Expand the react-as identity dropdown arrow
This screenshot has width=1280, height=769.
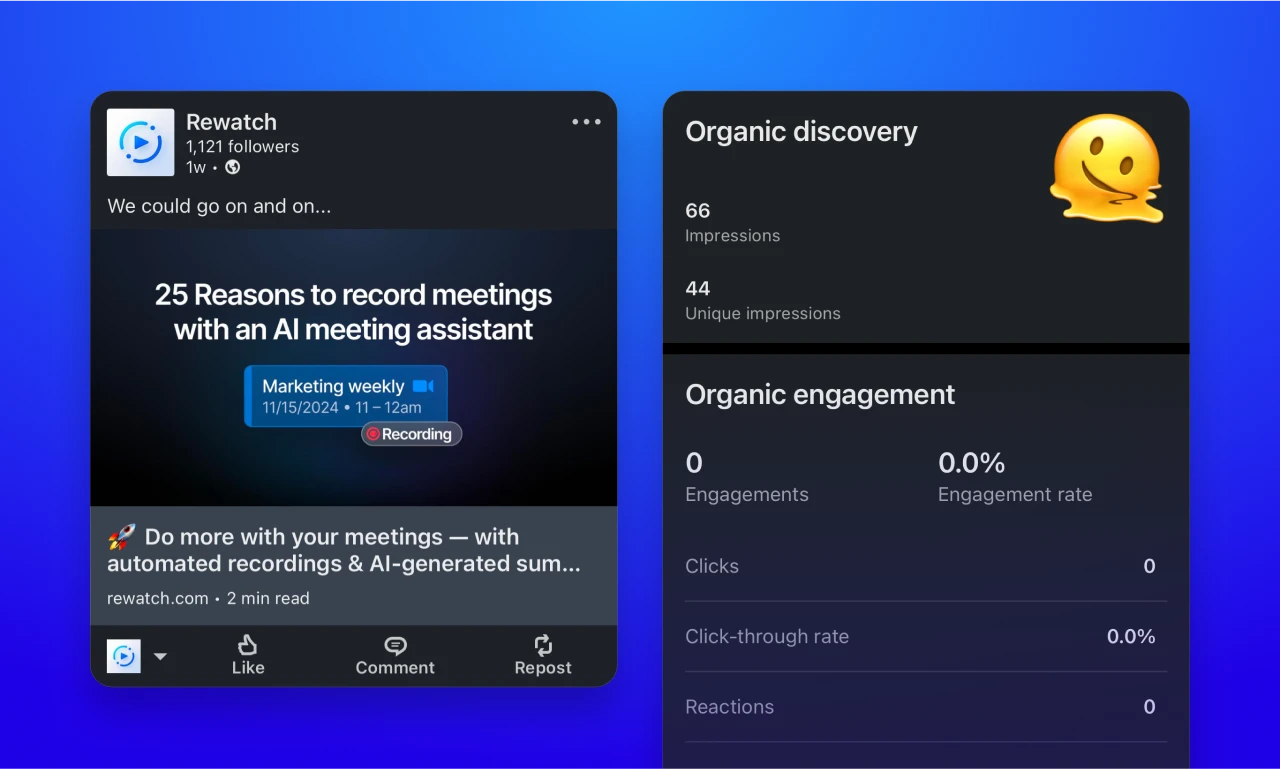point(160,657)
